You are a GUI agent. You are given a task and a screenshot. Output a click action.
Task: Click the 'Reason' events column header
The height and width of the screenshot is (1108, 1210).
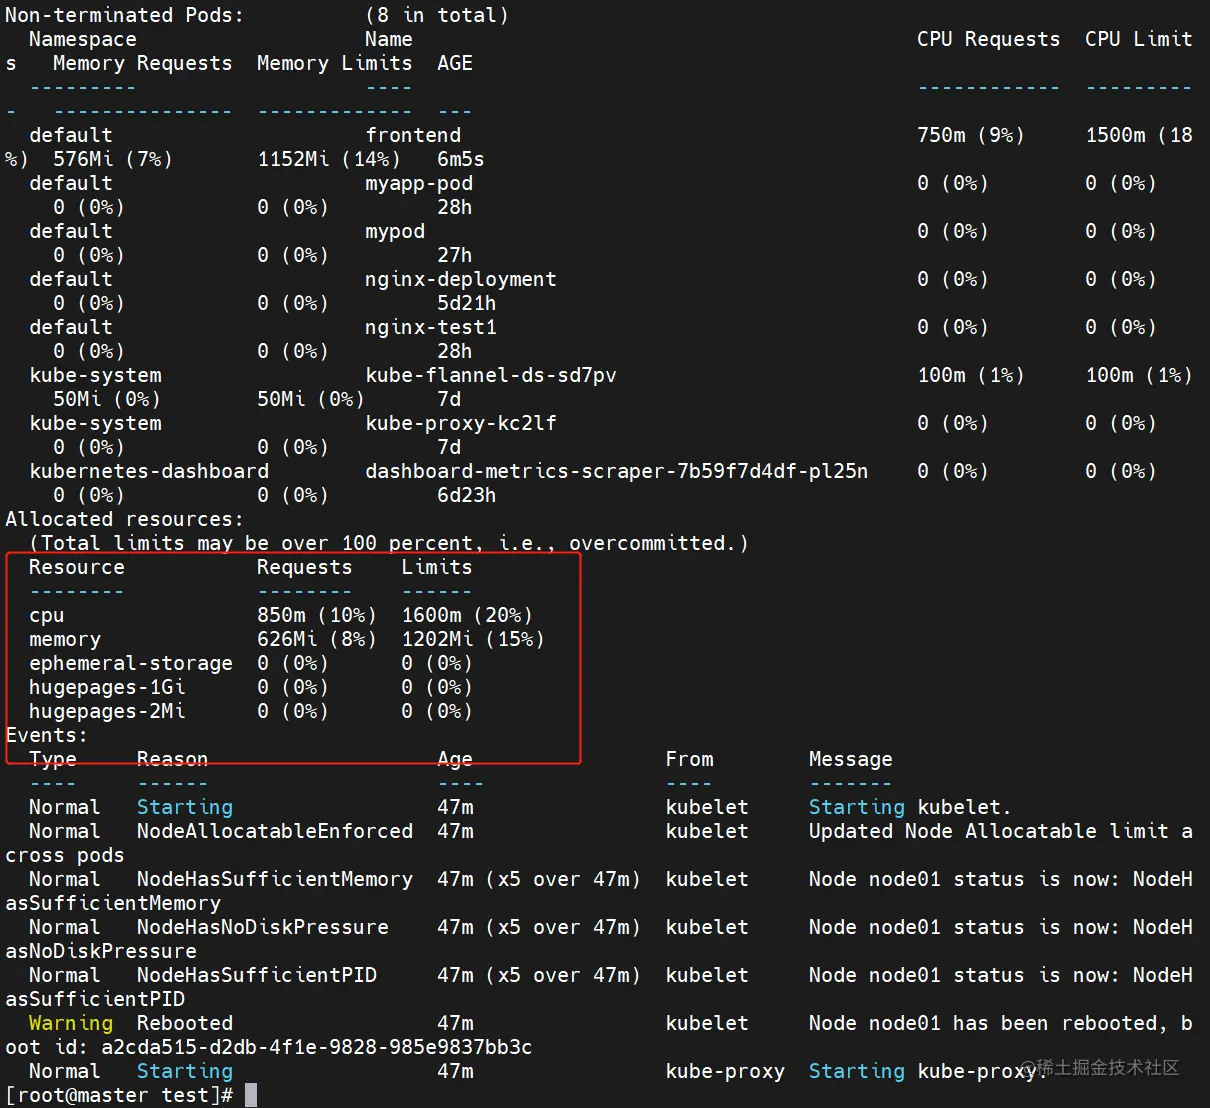point(173,759)
